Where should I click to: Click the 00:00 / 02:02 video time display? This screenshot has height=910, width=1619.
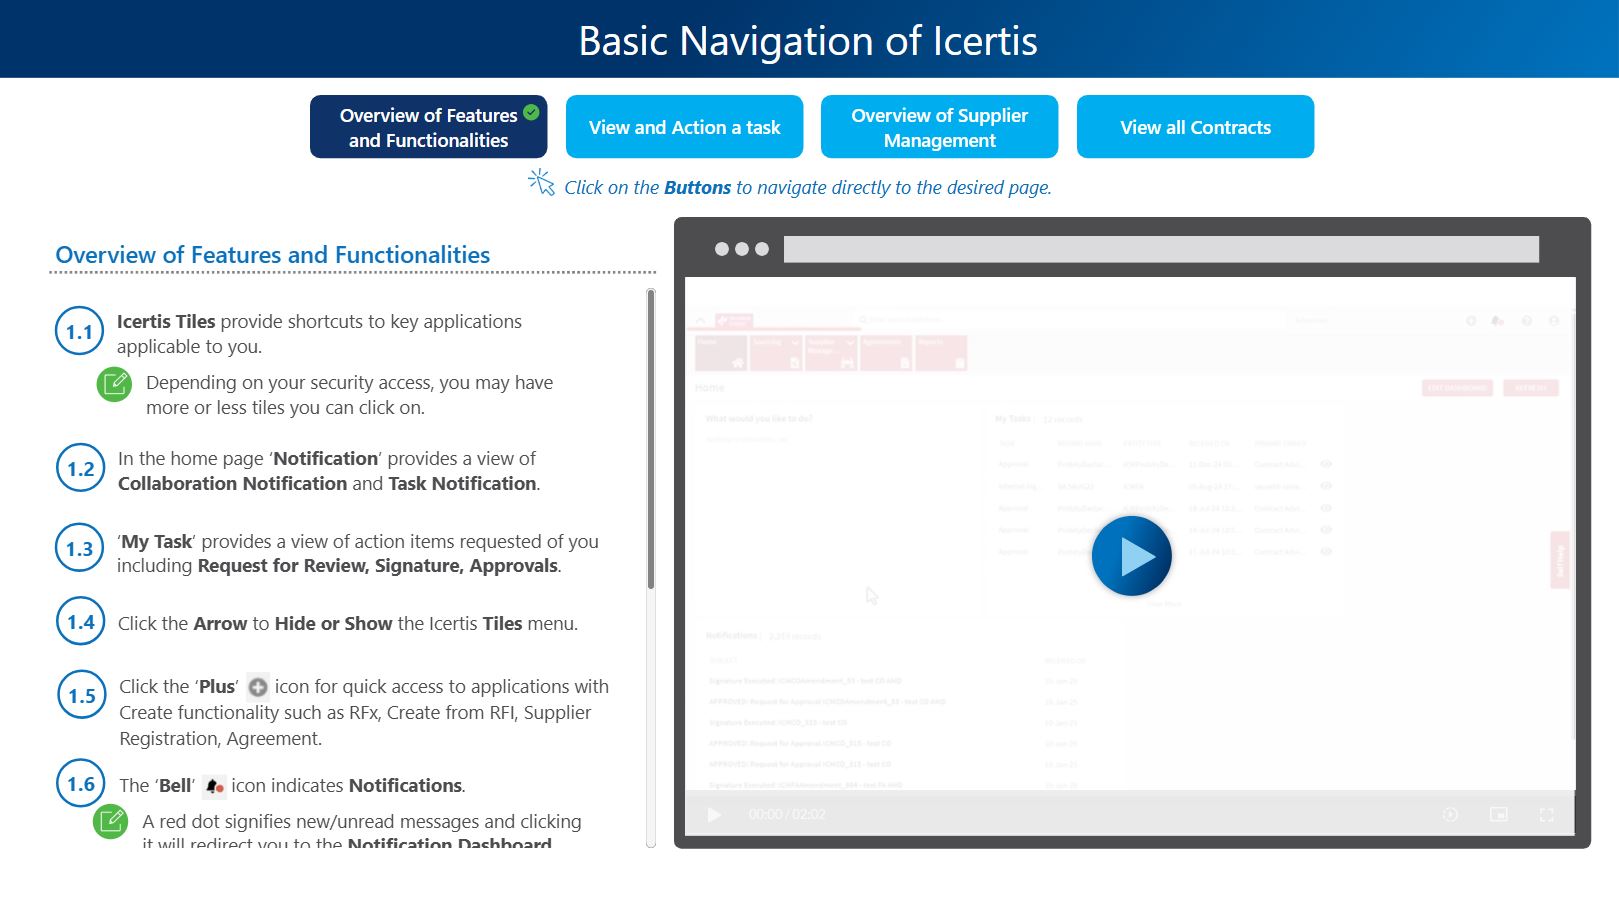(787, 815)
